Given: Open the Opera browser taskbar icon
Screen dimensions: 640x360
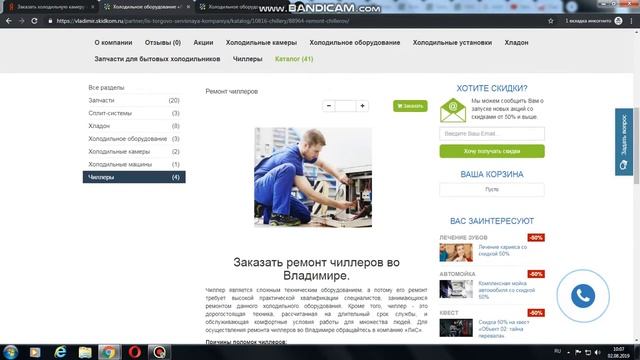Looking at the screenshot, I should pos(135,352).
